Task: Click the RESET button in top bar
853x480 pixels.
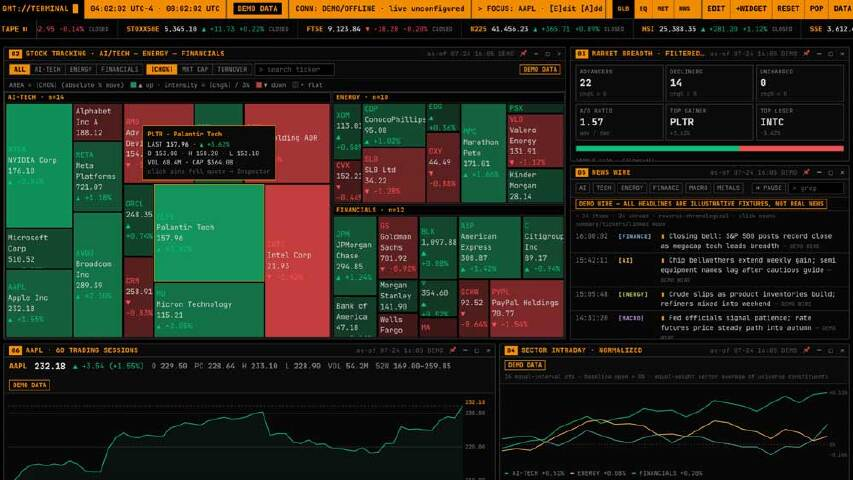Action: [788, 9]
